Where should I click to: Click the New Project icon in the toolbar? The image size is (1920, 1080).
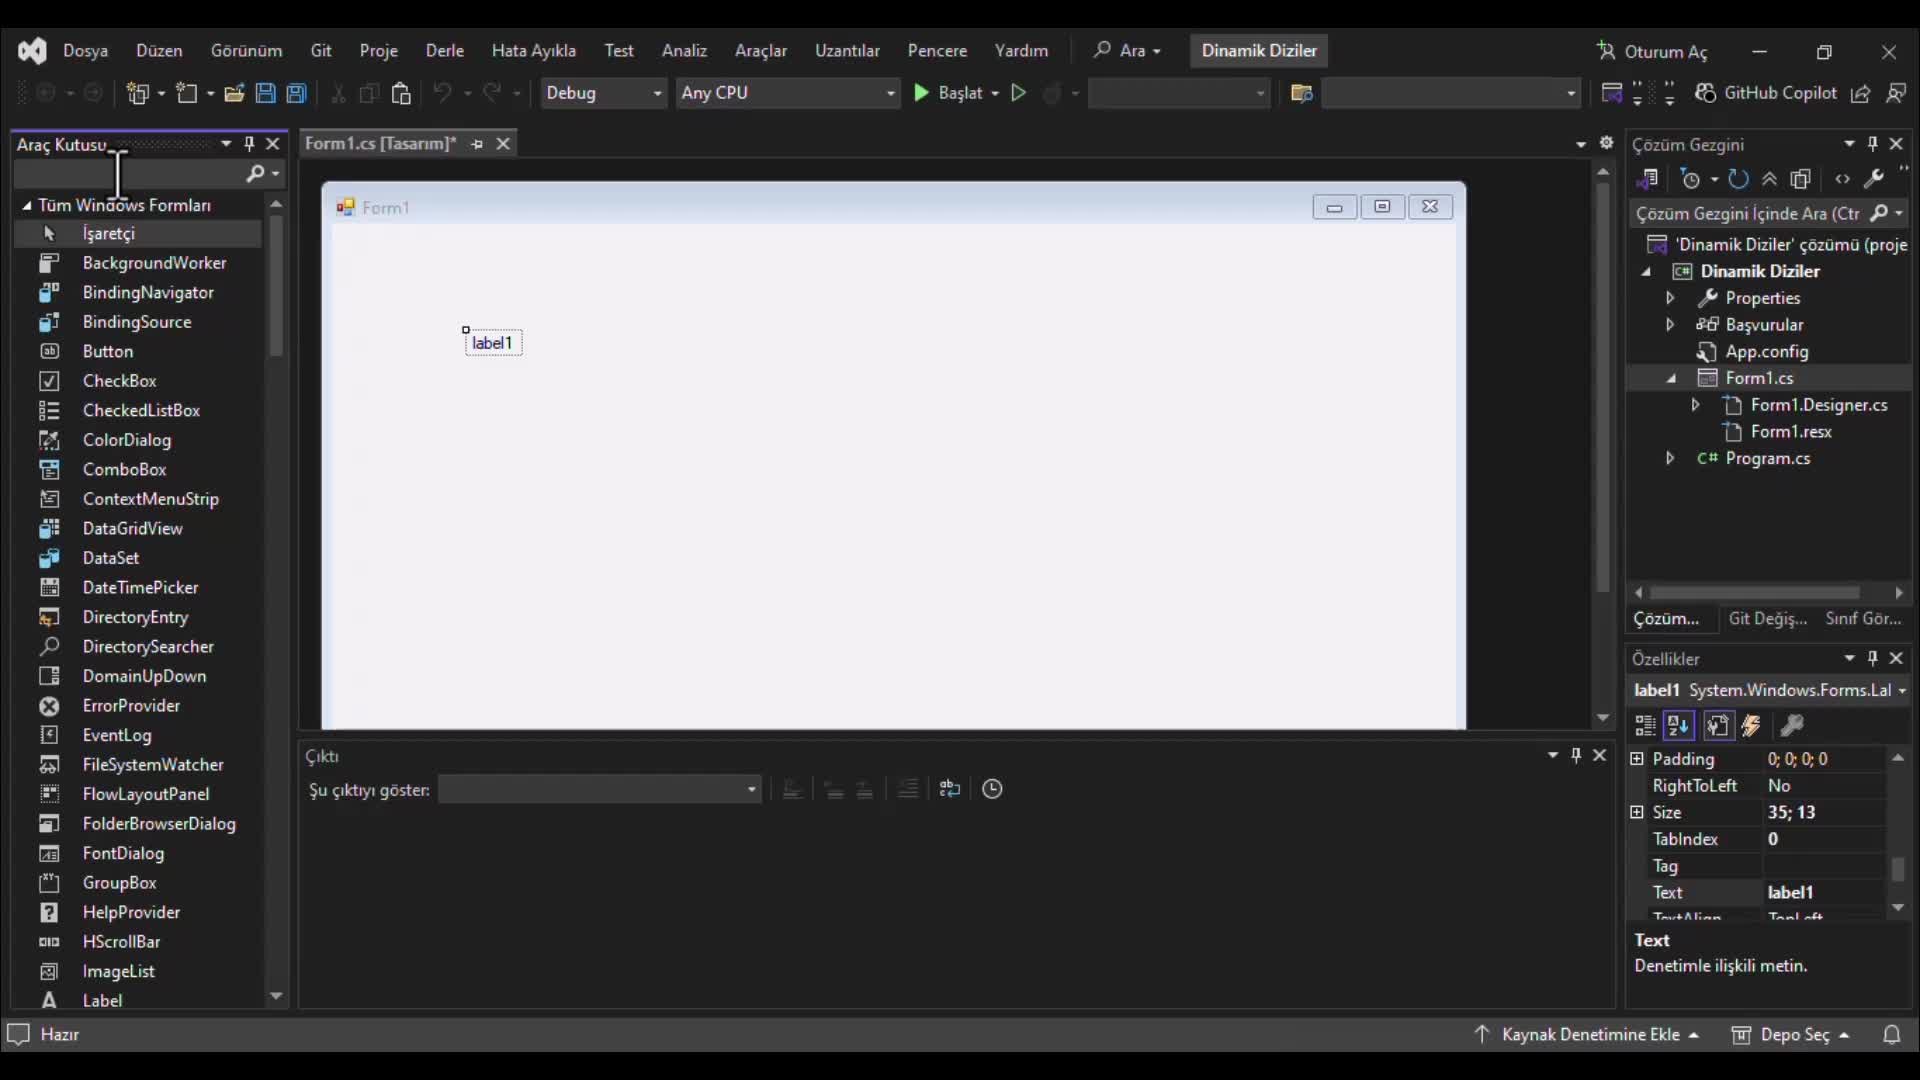coord(138,93)
